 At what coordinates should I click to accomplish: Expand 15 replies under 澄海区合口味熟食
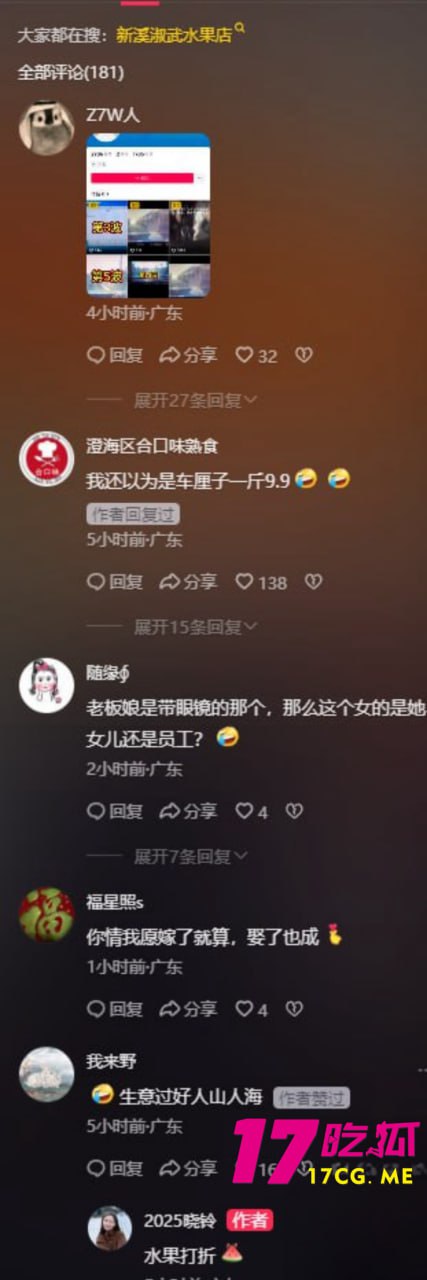196,627
